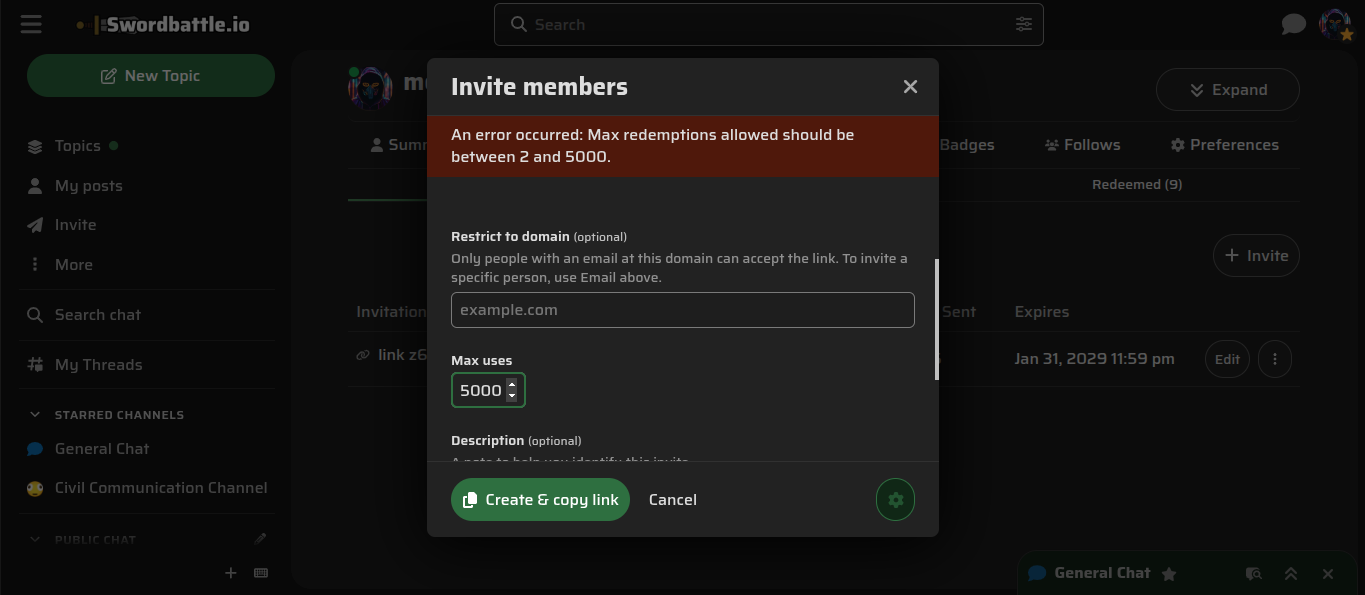Expand General Chat drawer with double chevrons
This screenshot has width=1365, height=595.
(x=1291, y=574)
